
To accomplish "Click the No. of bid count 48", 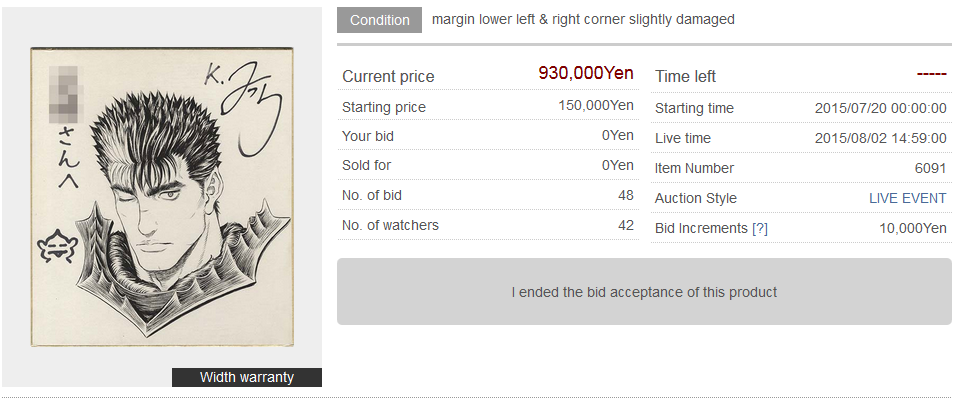I will pos(626,195).
